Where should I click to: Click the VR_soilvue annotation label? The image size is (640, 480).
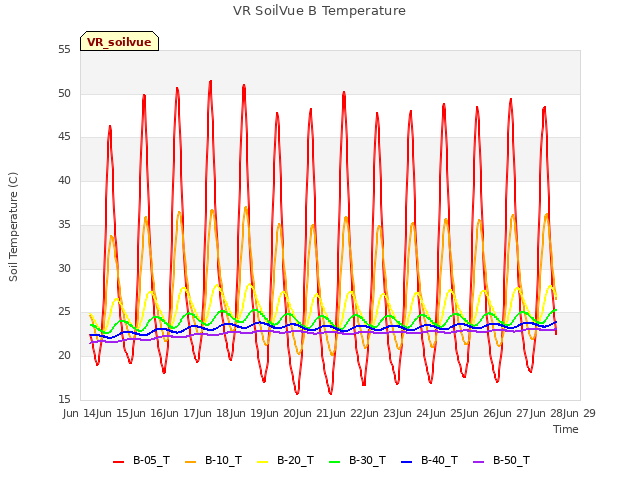[x=119, y=41]
